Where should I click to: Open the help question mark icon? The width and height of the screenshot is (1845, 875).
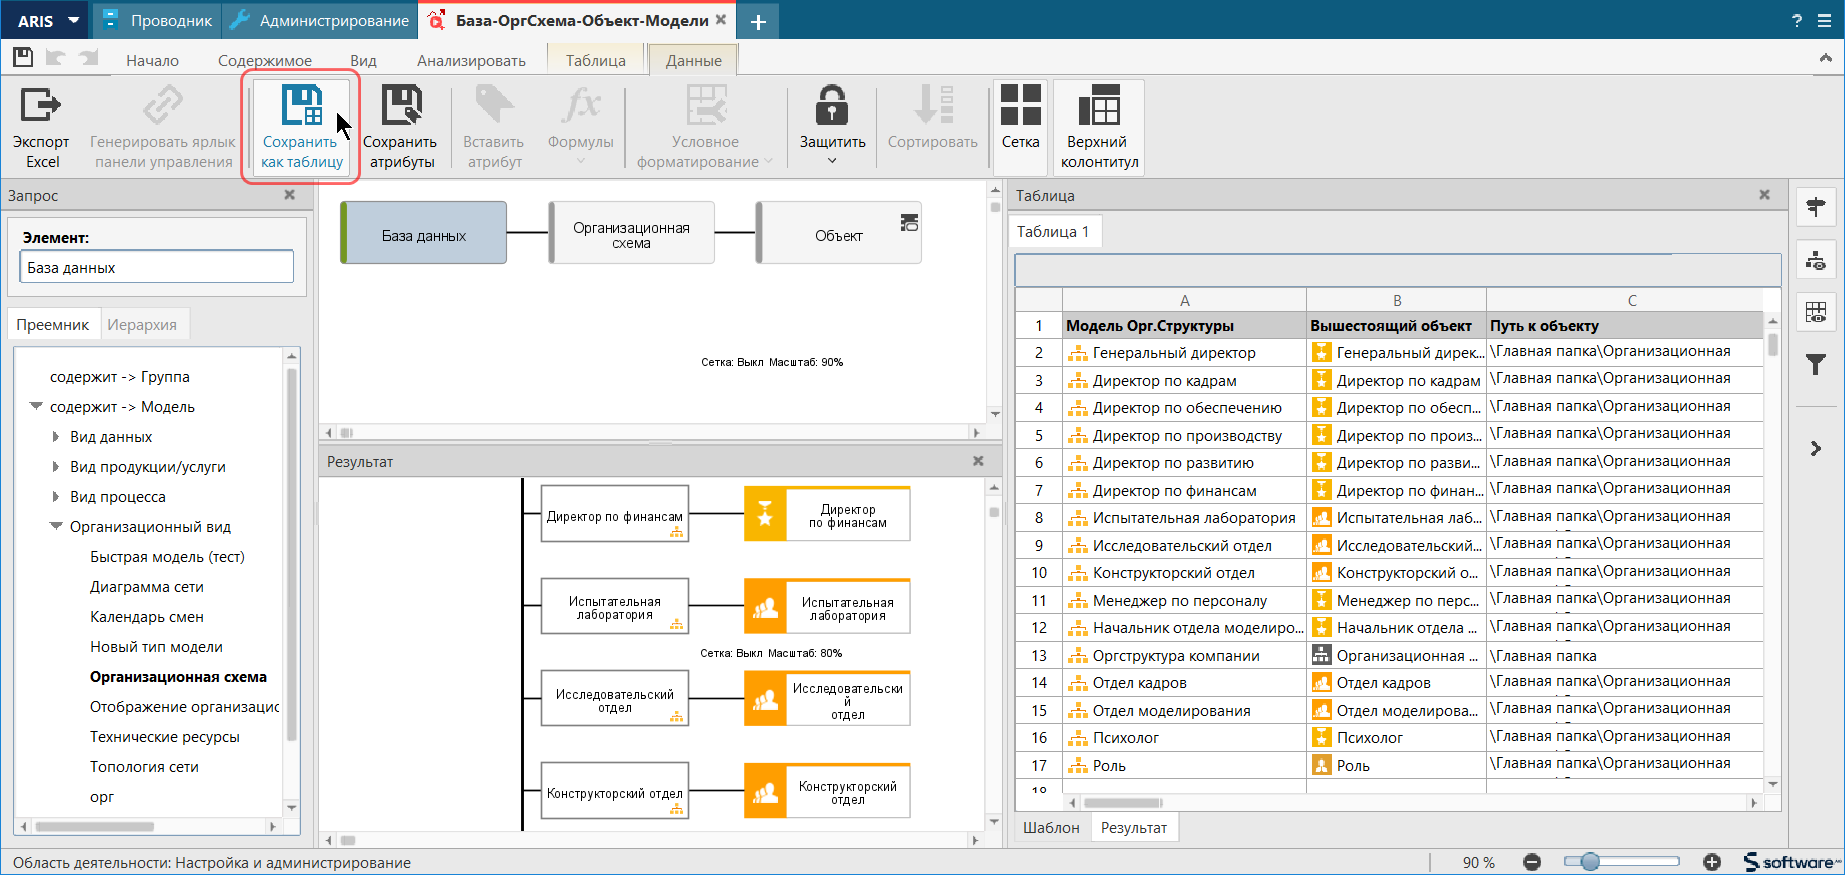[1797, 21]
